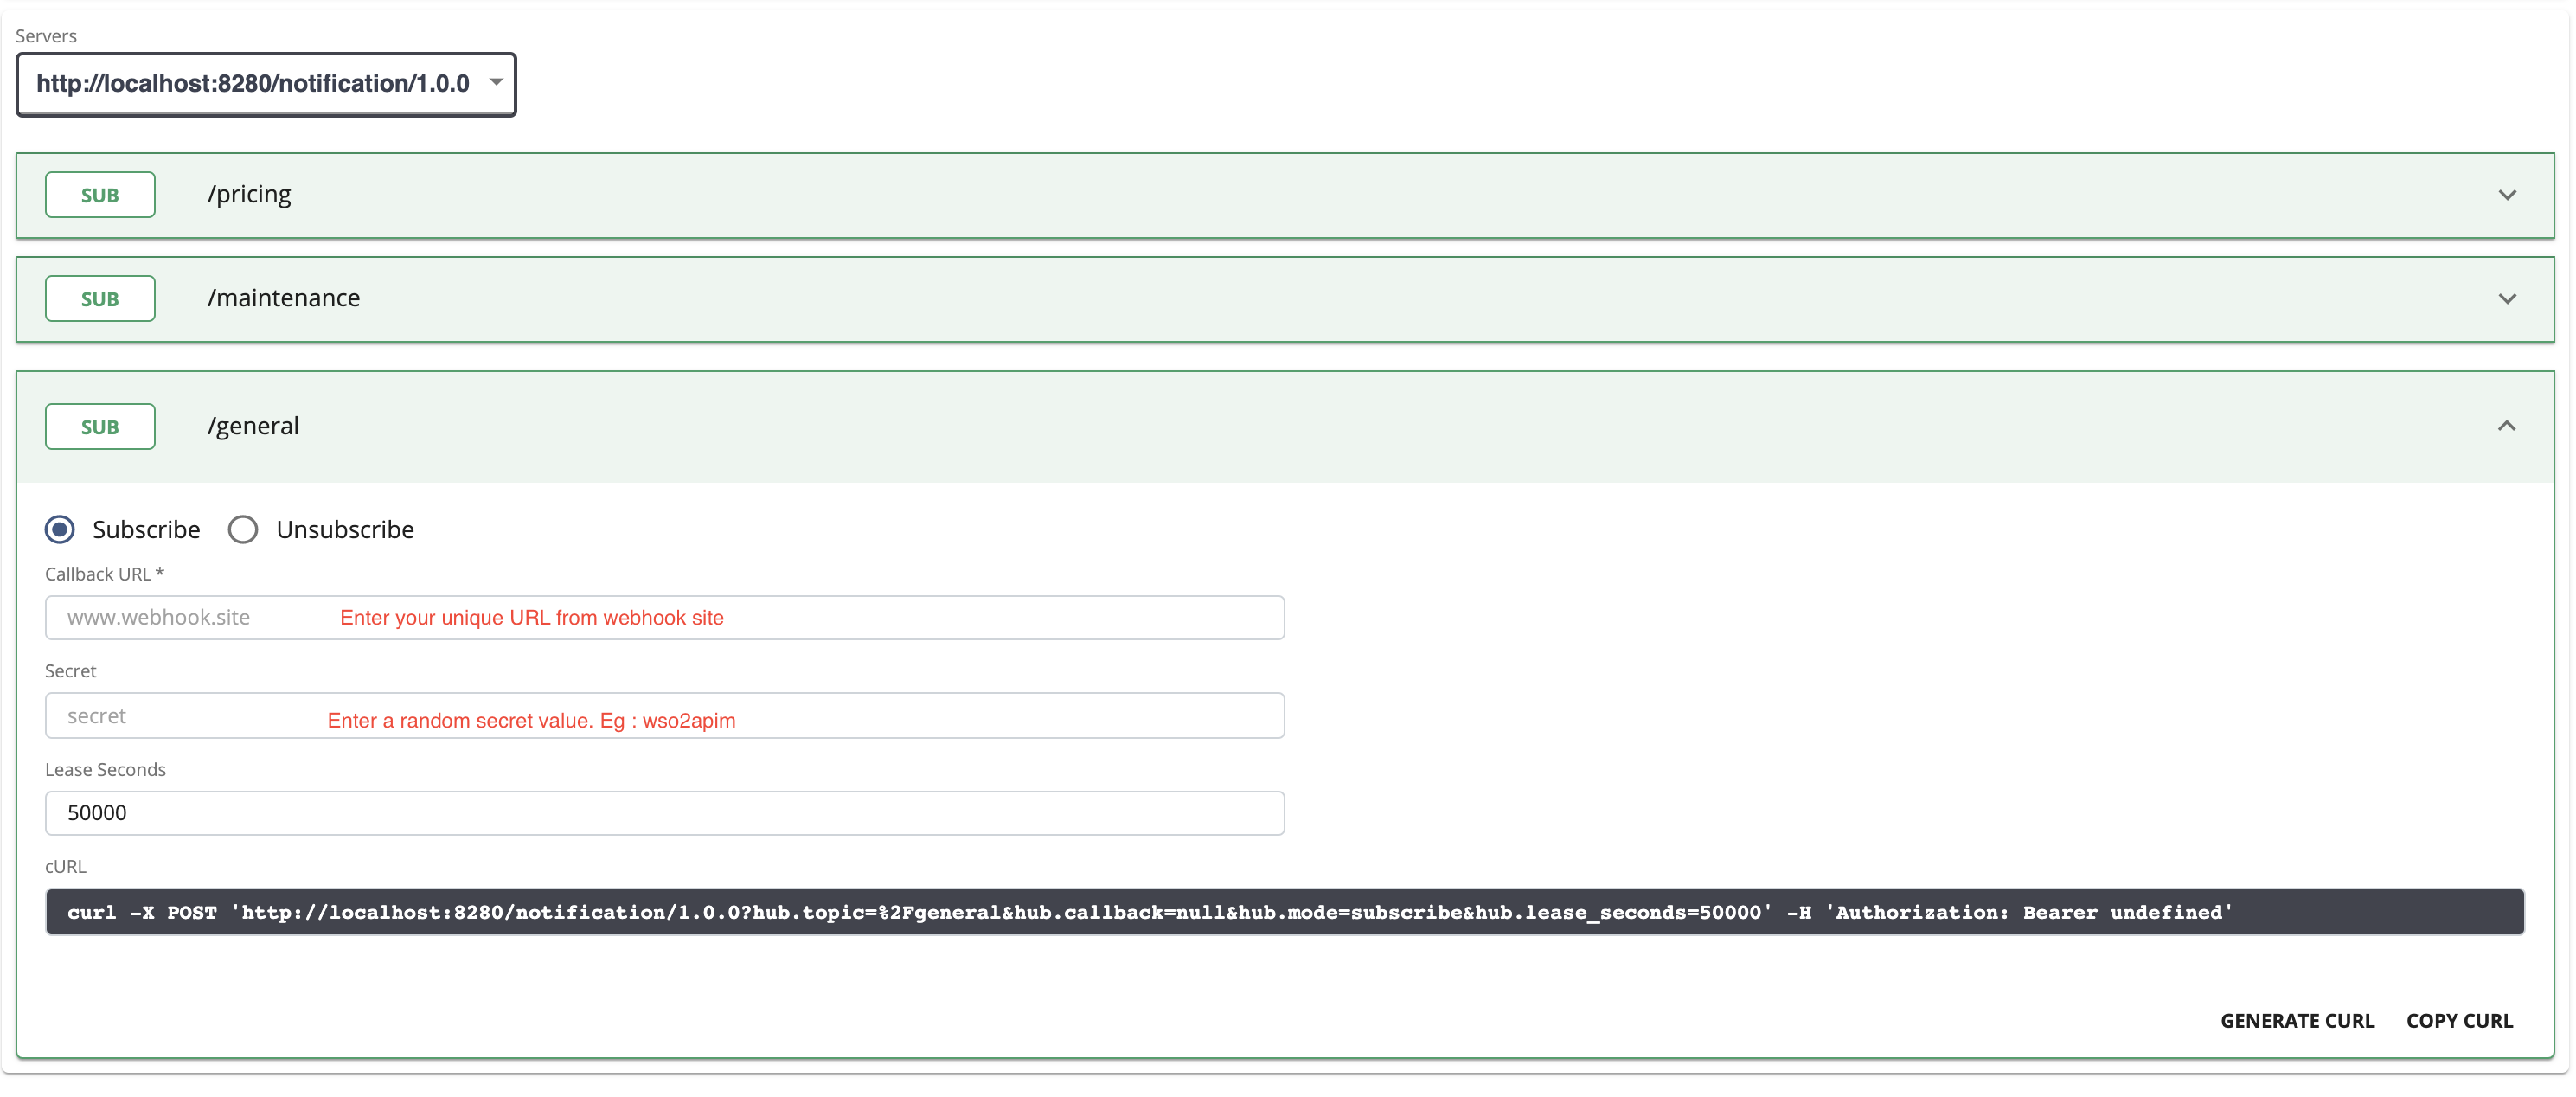This screenshot has height=1097, width=2576.
Task: Select the Unsubscribe option
Action: [243, 529]
